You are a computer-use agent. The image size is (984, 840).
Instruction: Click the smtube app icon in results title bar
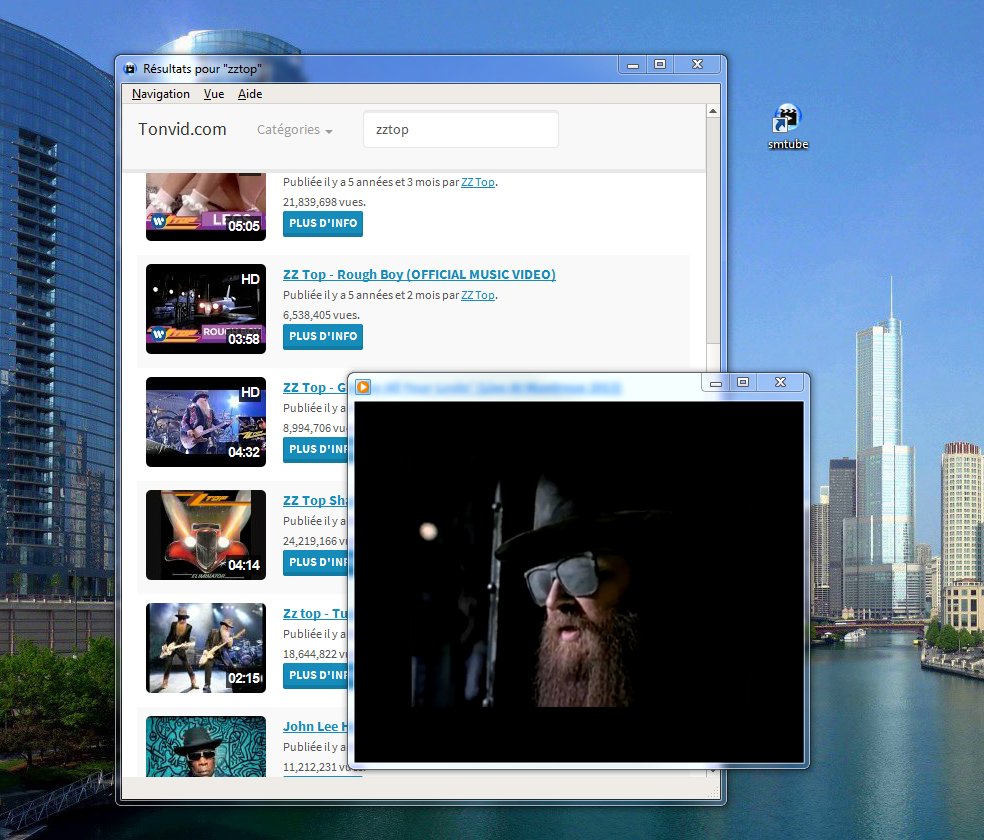(130, 68)
